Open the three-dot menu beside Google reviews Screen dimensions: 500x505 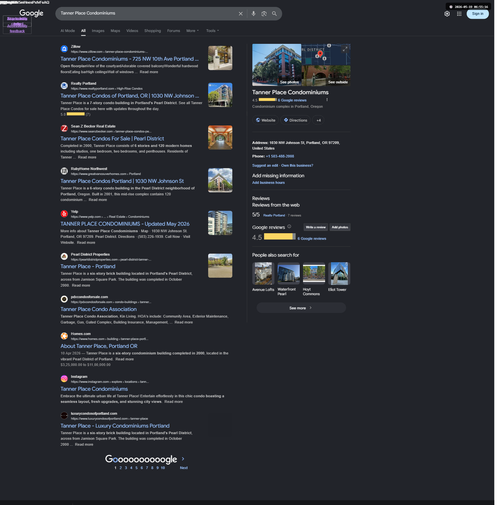click(327, 100)
